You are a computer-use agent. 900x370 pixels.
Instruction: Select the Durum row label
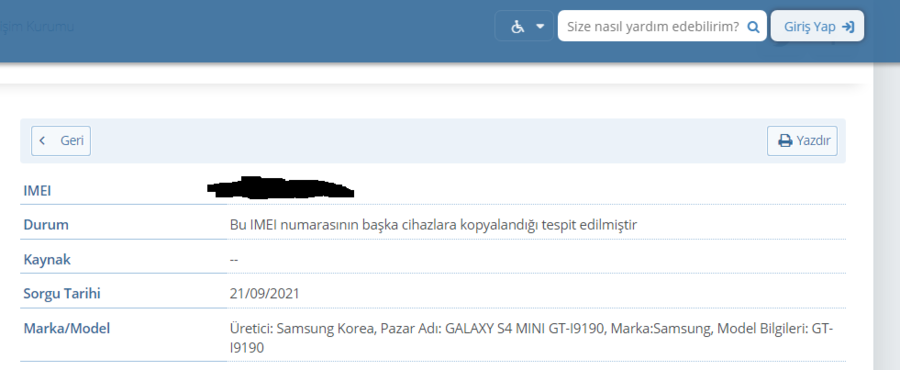pos(46,225)
